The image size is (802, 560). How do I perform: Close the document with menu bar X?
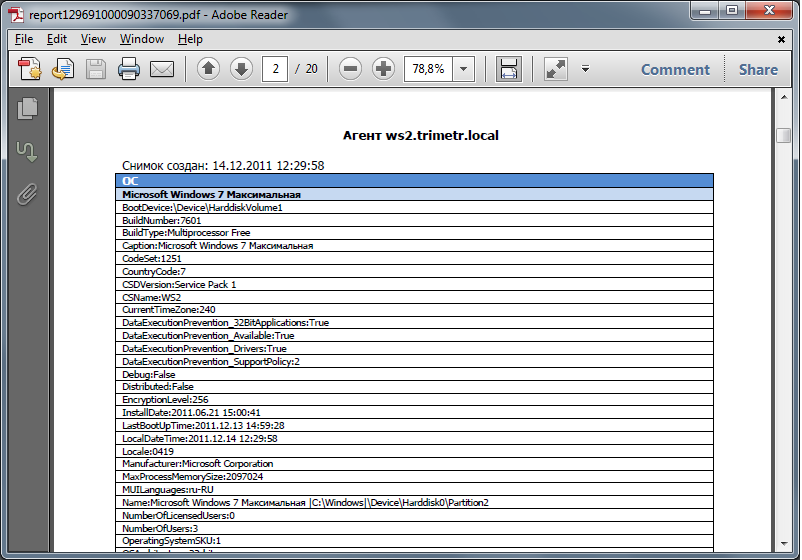(781, 39)
